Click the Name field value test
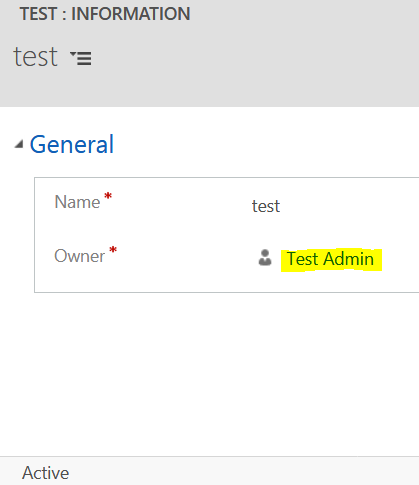The width and height of the screenshot is (419, 485). point(266,206)
